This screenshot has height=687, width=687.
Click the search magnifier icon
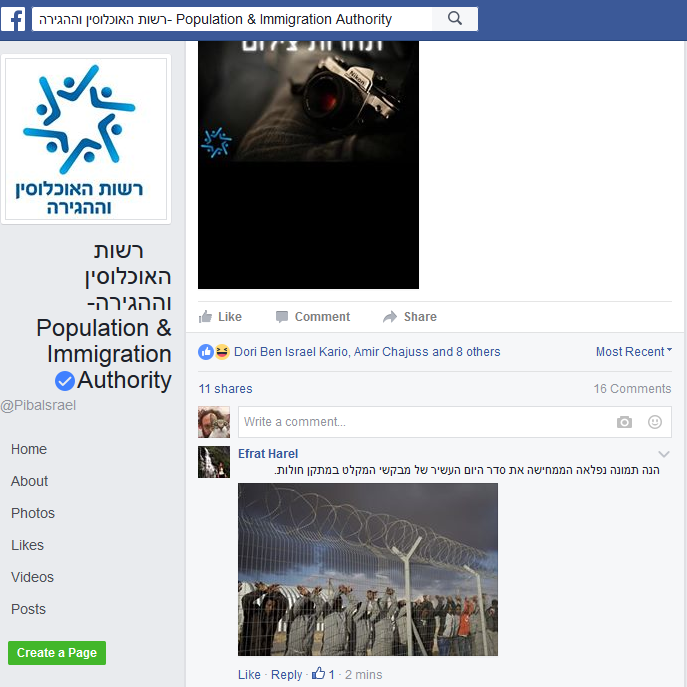point(454,19)
